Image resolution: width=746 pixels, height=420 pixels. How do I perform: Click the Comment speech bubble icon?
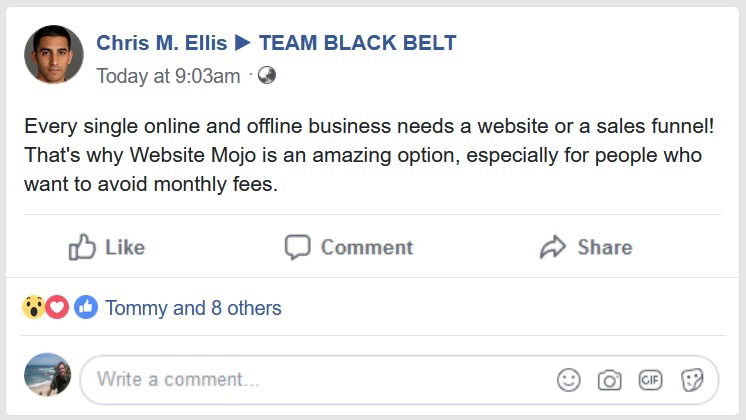[298, 247]
